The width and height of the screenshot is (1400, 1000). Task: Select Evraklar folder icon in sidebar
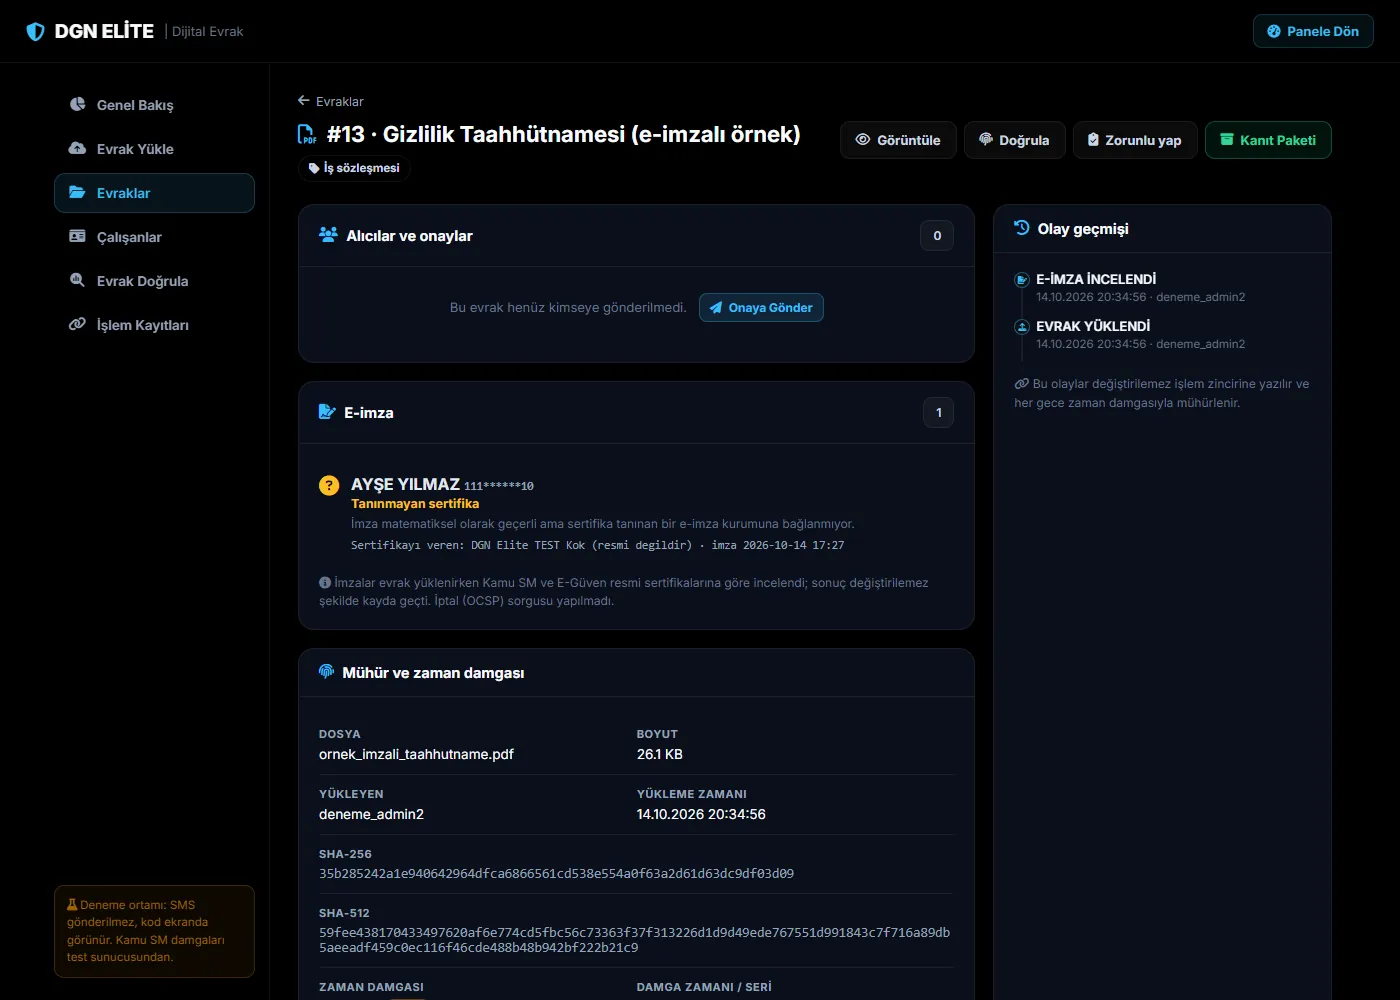pos(77,192)
